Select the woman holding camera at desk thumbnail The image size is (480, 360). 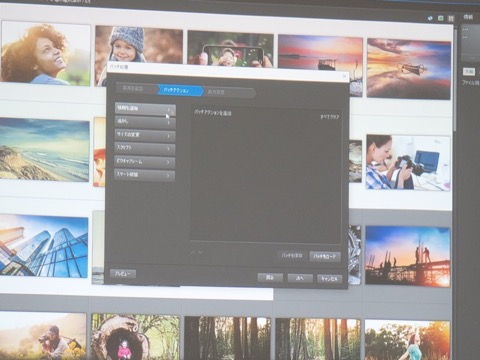pyautogui.click(x=408, y=163)
